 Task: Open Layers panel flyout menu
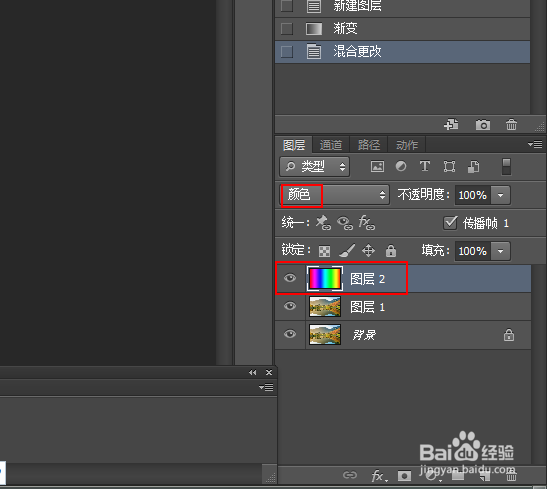pos(535,144)
